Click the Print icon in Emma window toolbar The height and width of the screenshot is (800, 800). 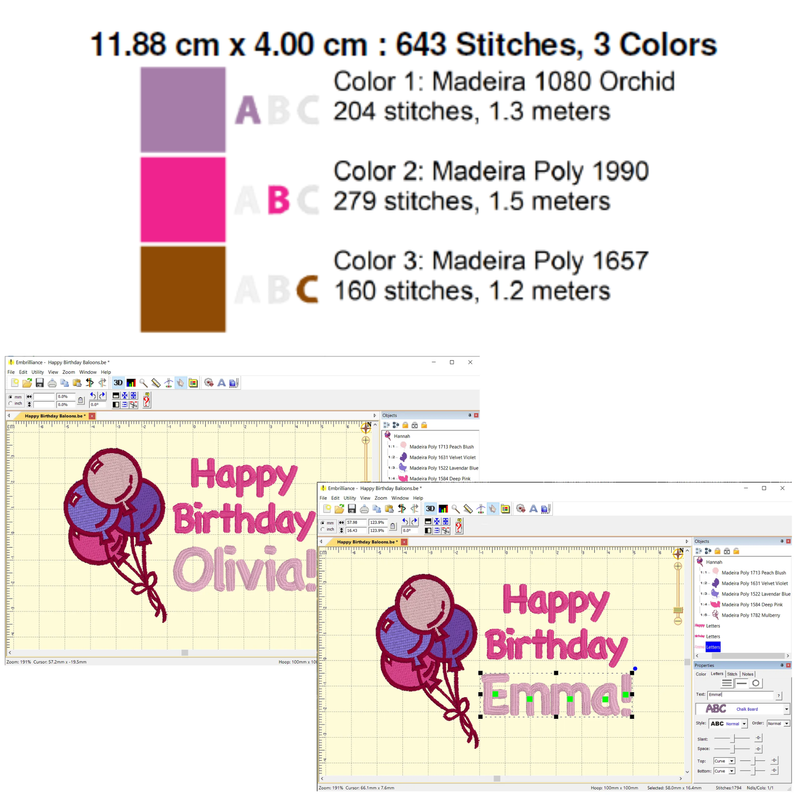click(x=364, y=509)
